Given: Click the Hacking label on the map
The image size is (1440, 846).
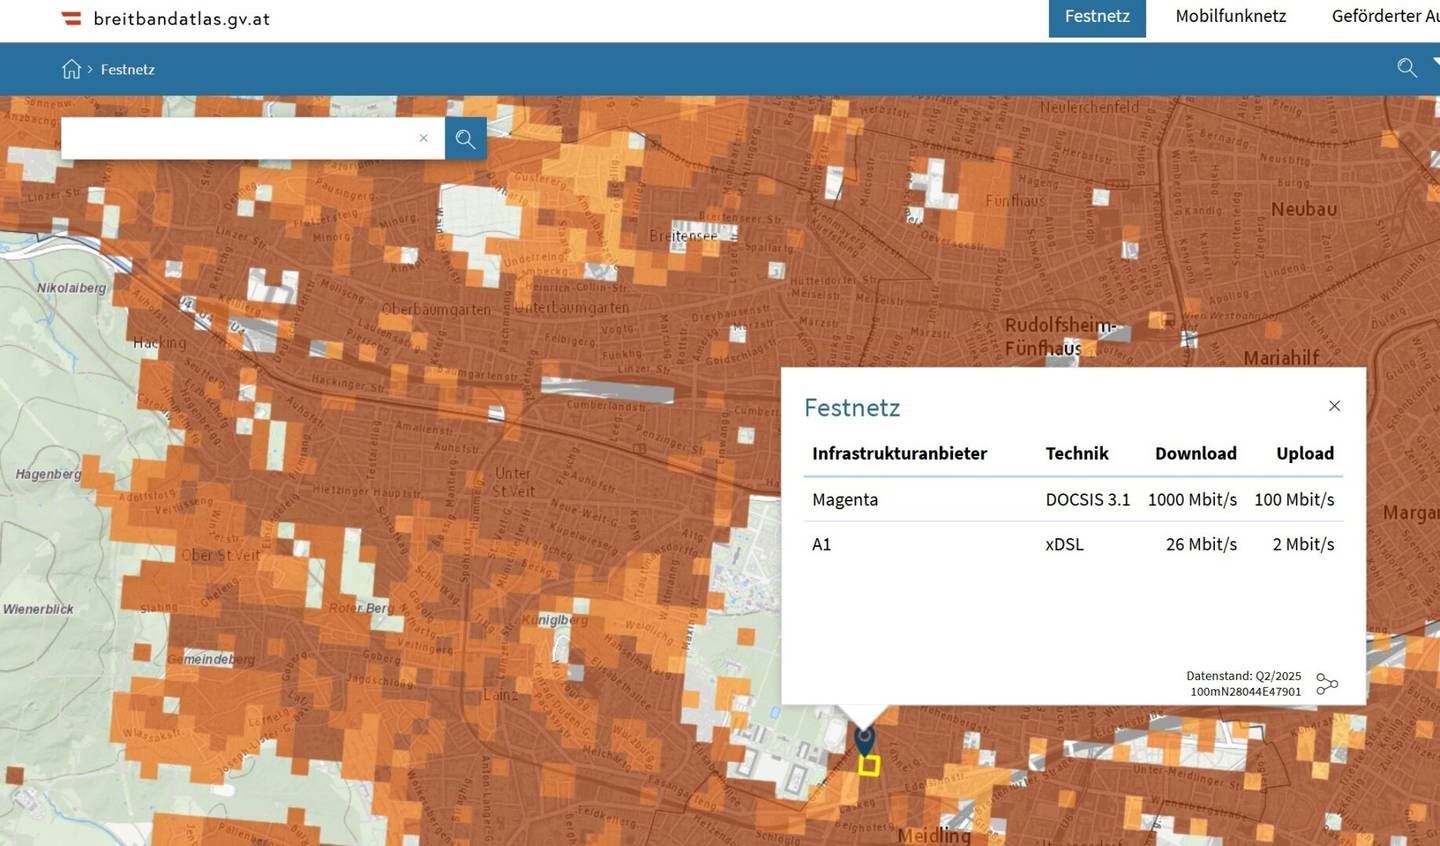Looking at the screenshot, I should pyautogui.click(x=159, y=343).
